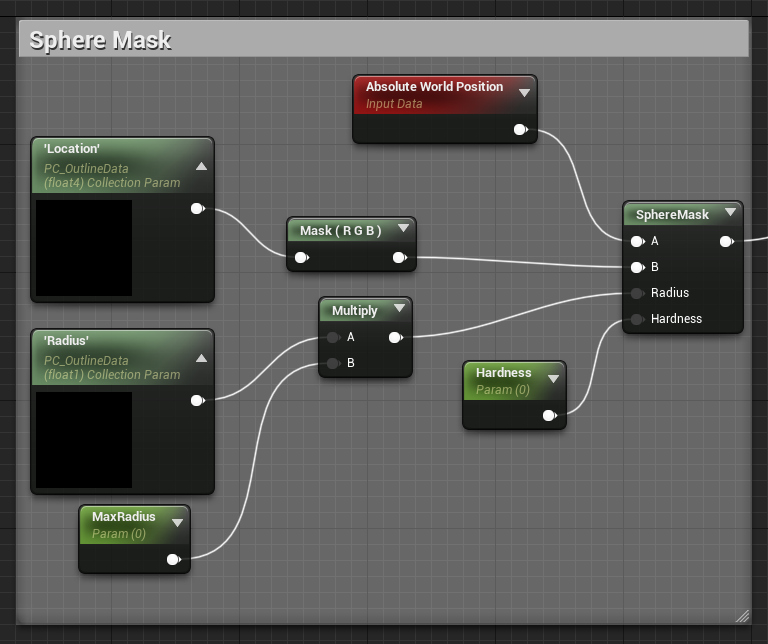
Task: Click the '(float4) Collection Param' text
Action: click(112, 183)
